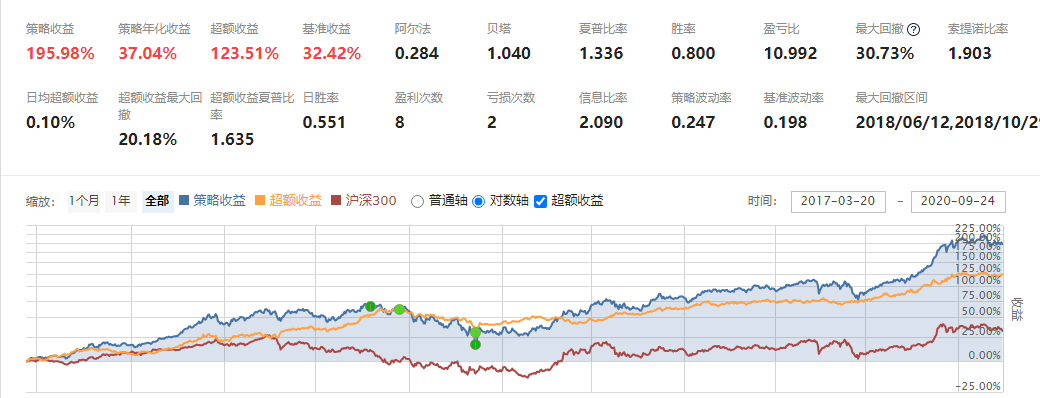The width and height of the screenshot is (1040, 398).
Task: Click the 夏普比率 1.336 value
Action: tap(601, 53)
